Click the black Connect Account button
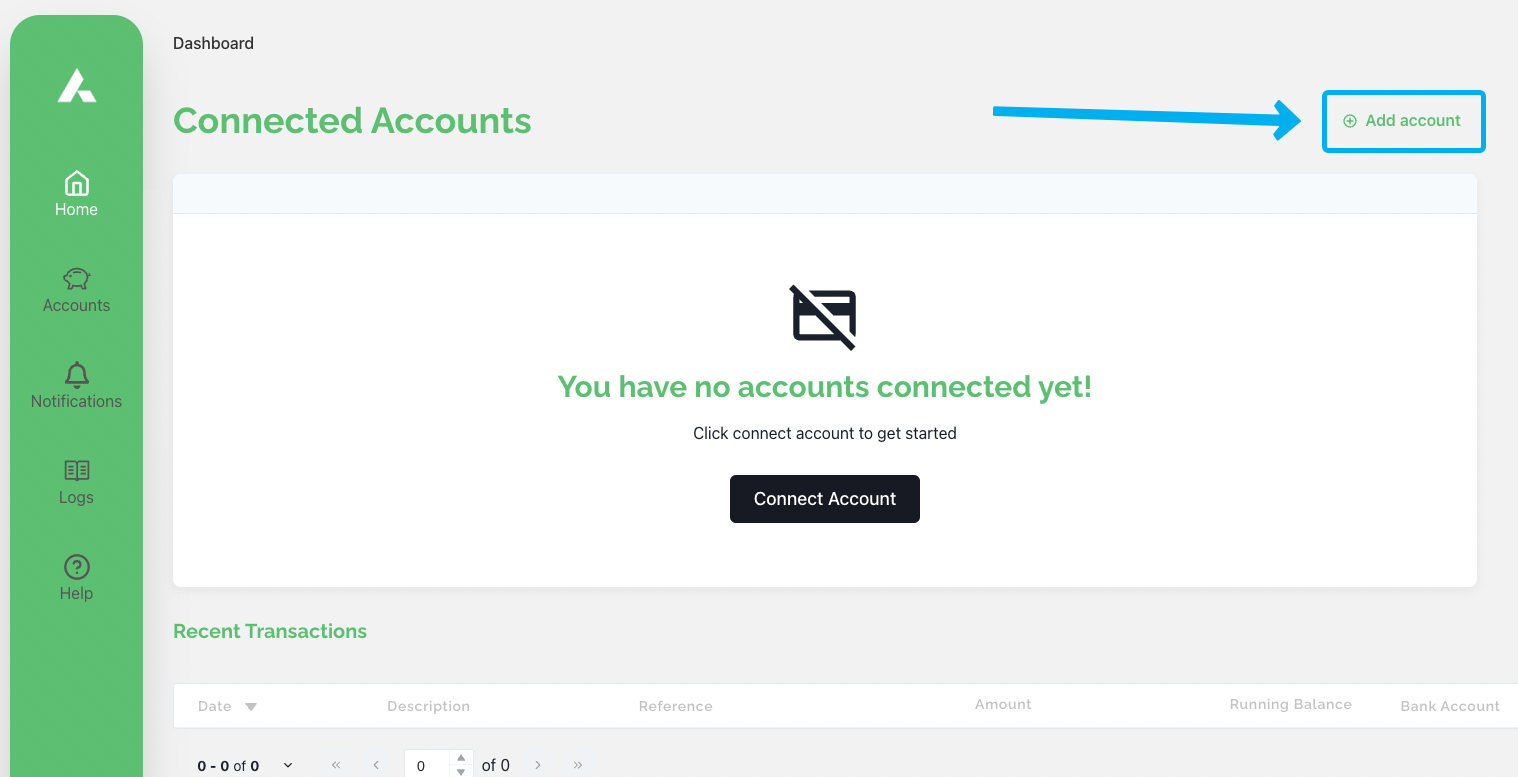The image size is (1518, 777). [x=824, y=499]
